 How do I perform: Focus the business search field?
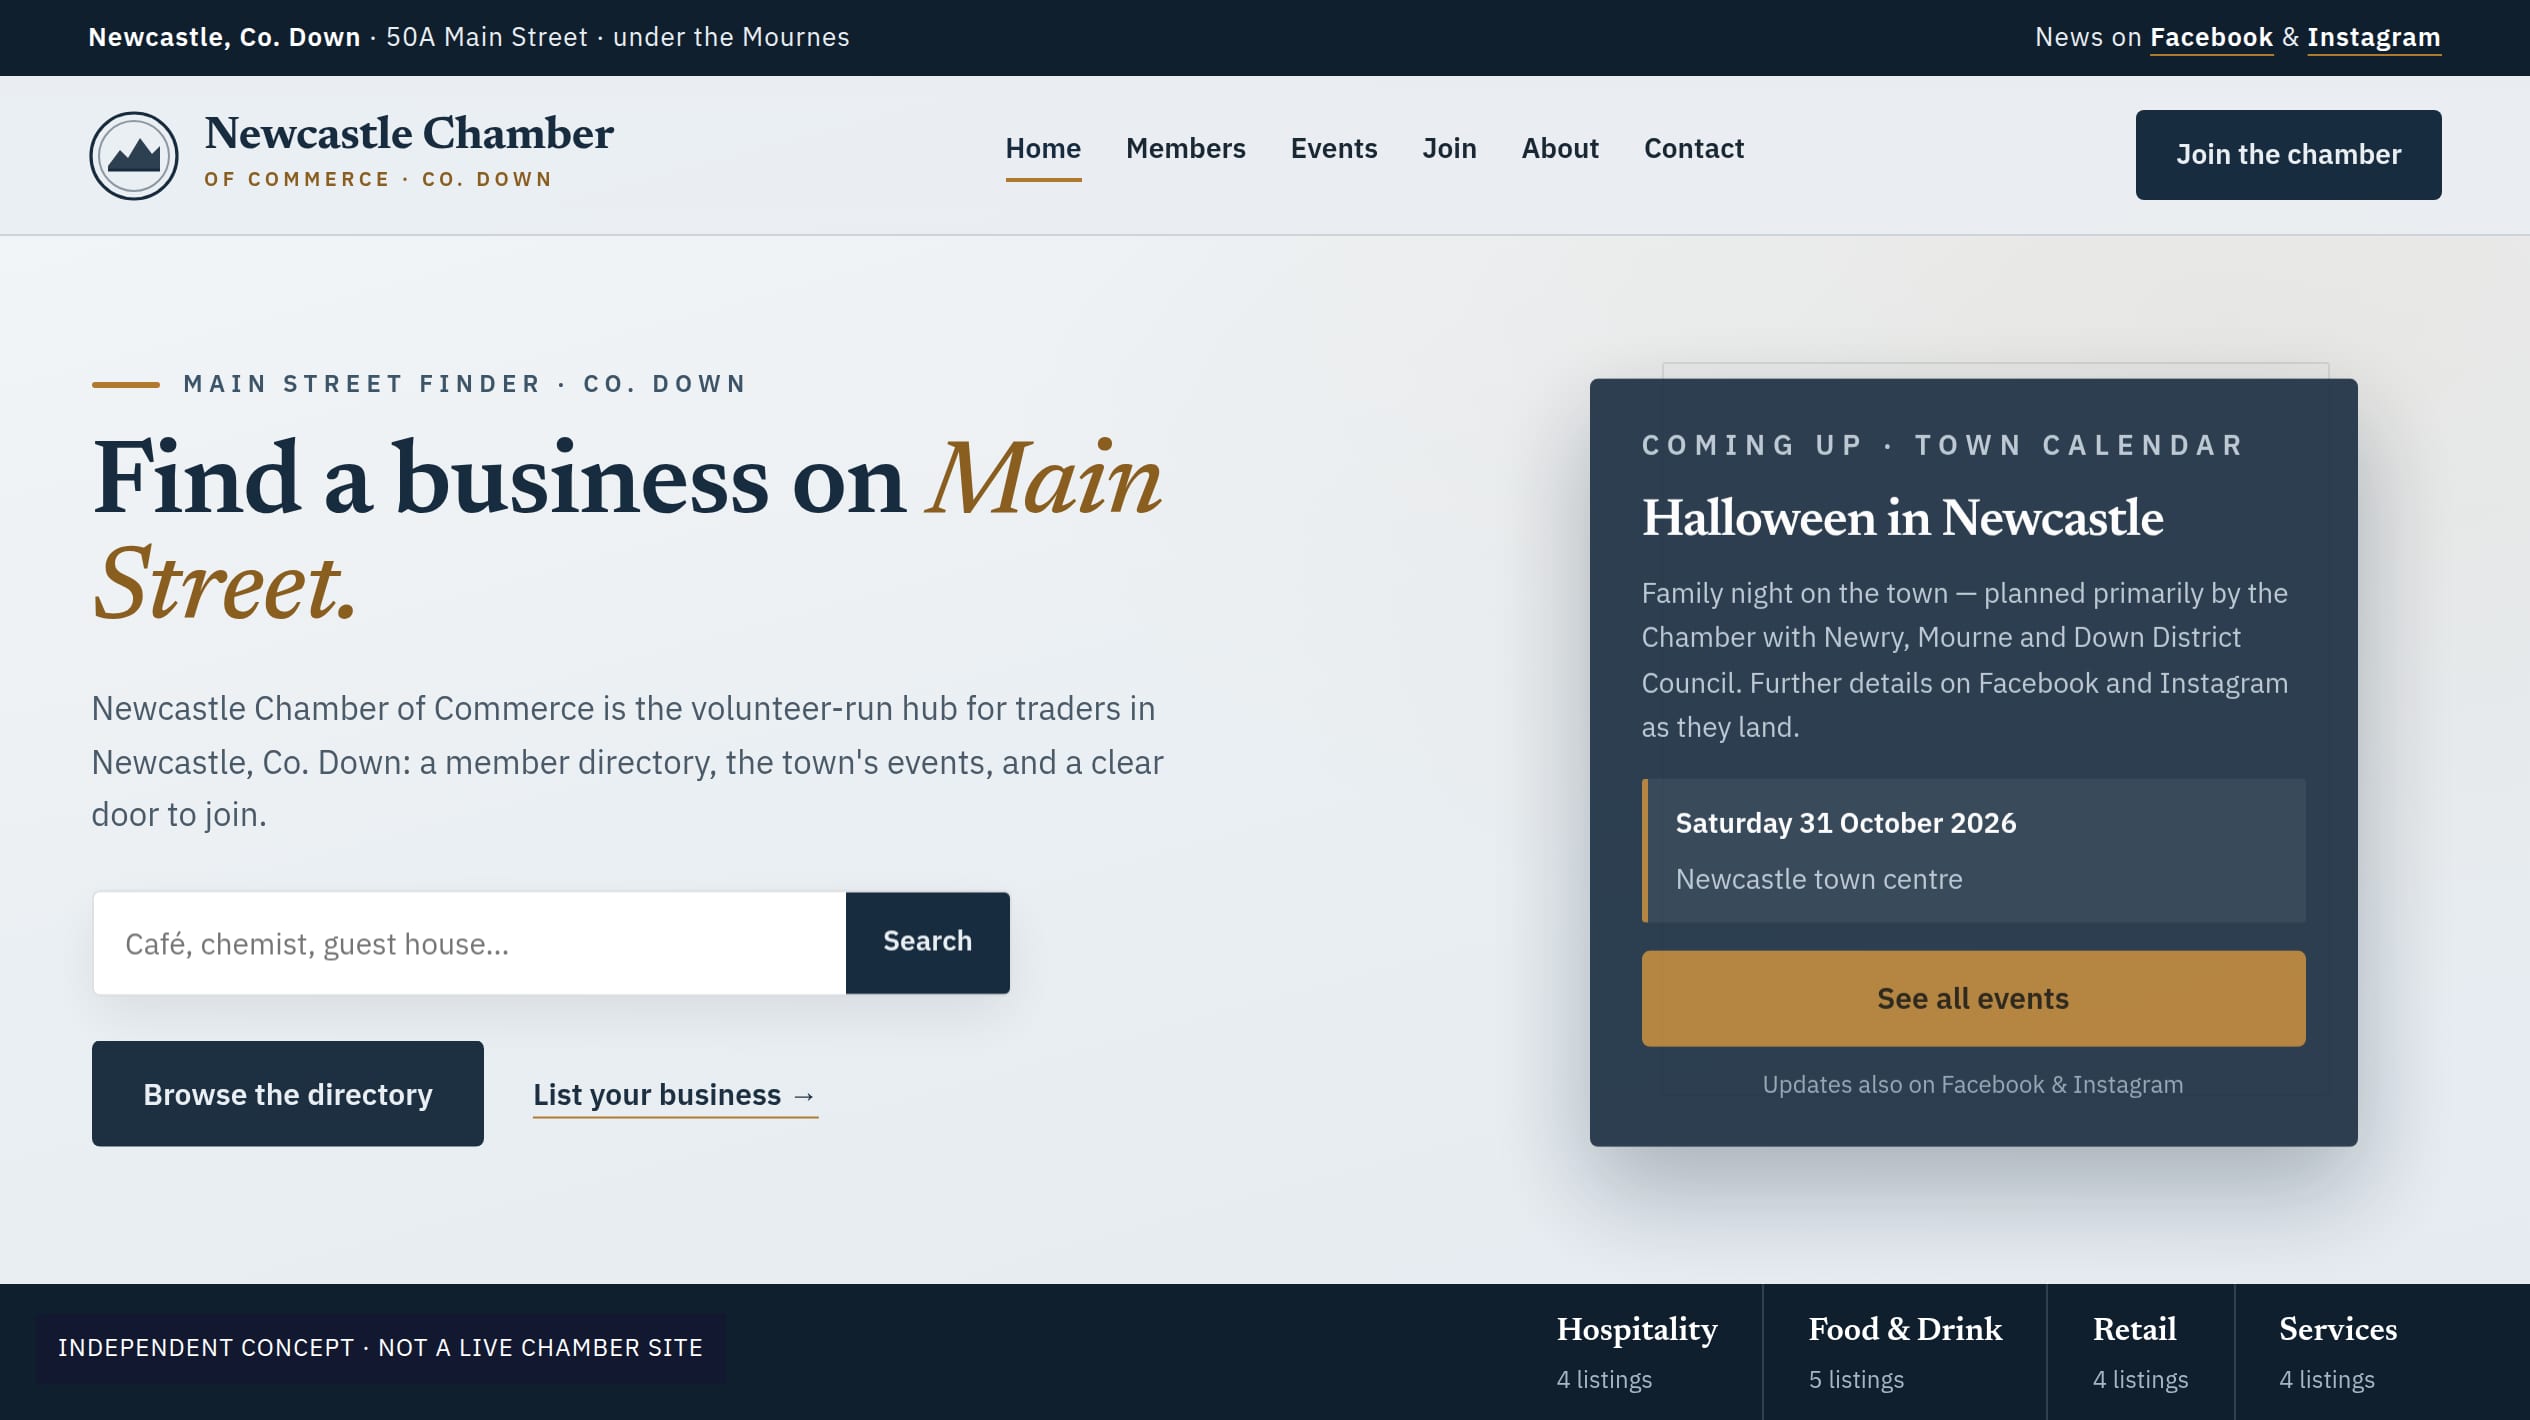click(469, 943)
